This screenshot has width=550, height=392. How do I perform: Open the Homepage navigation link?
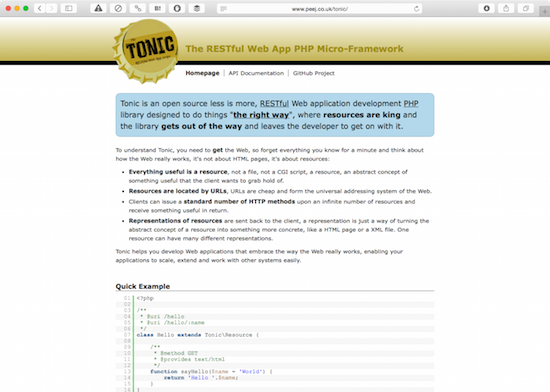[202, 73]
